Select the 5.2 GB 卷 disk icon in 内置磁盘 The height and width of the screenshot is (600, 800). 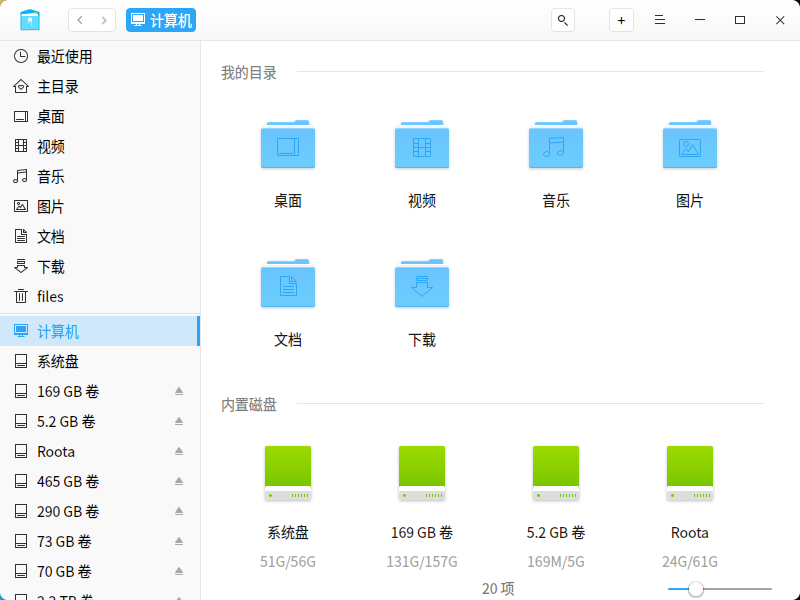pyautogui.click(x=556, y=473)
